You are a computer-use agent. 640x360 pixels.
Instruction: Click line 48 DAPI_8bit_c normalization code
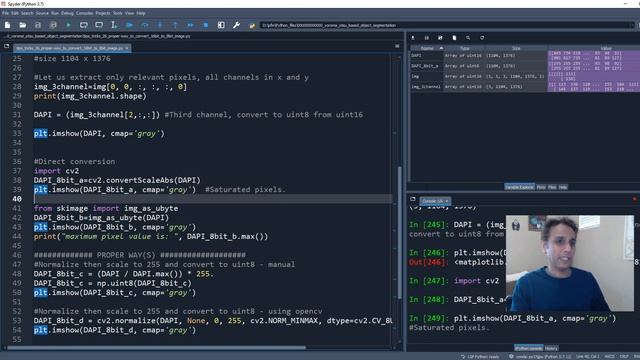(x=124, y=274)
